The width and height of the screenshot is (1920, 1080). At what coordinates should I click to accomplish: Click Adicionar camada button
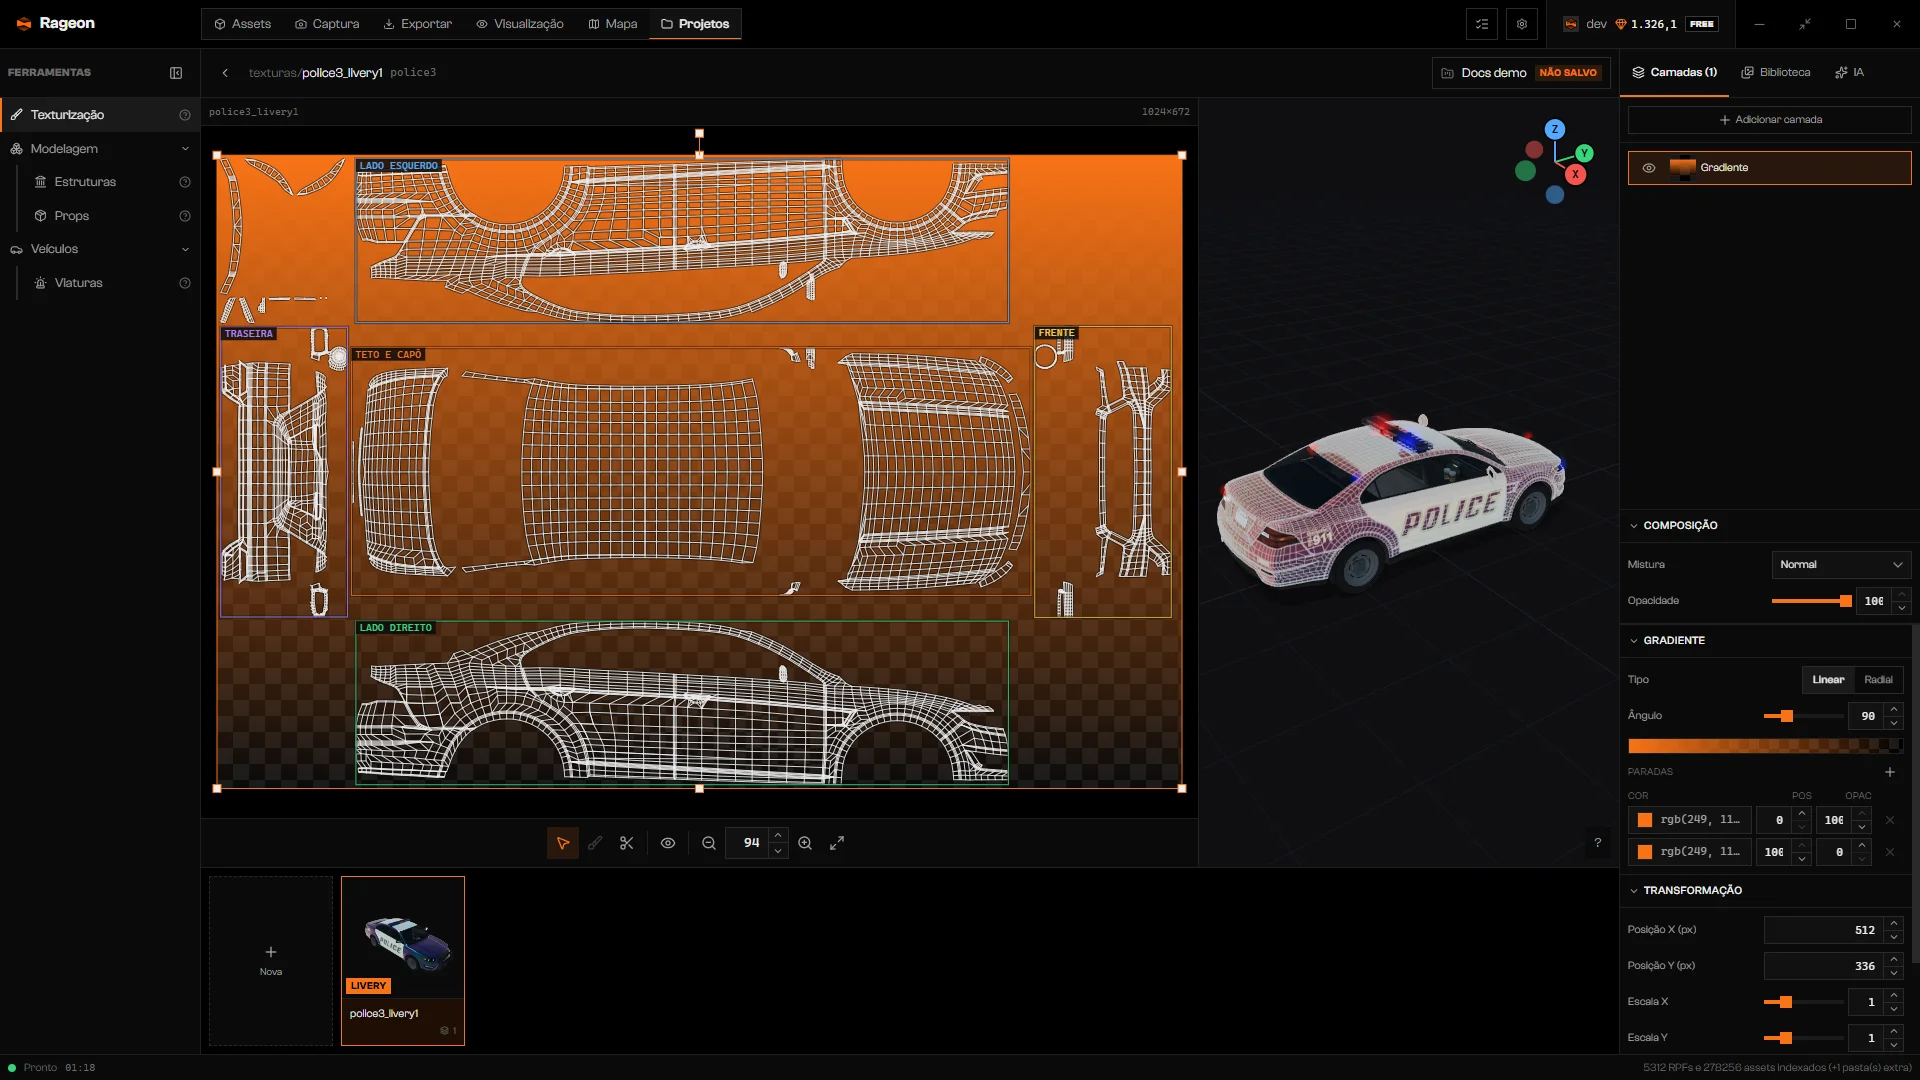pyautogui.click(x=1770, y=120)
